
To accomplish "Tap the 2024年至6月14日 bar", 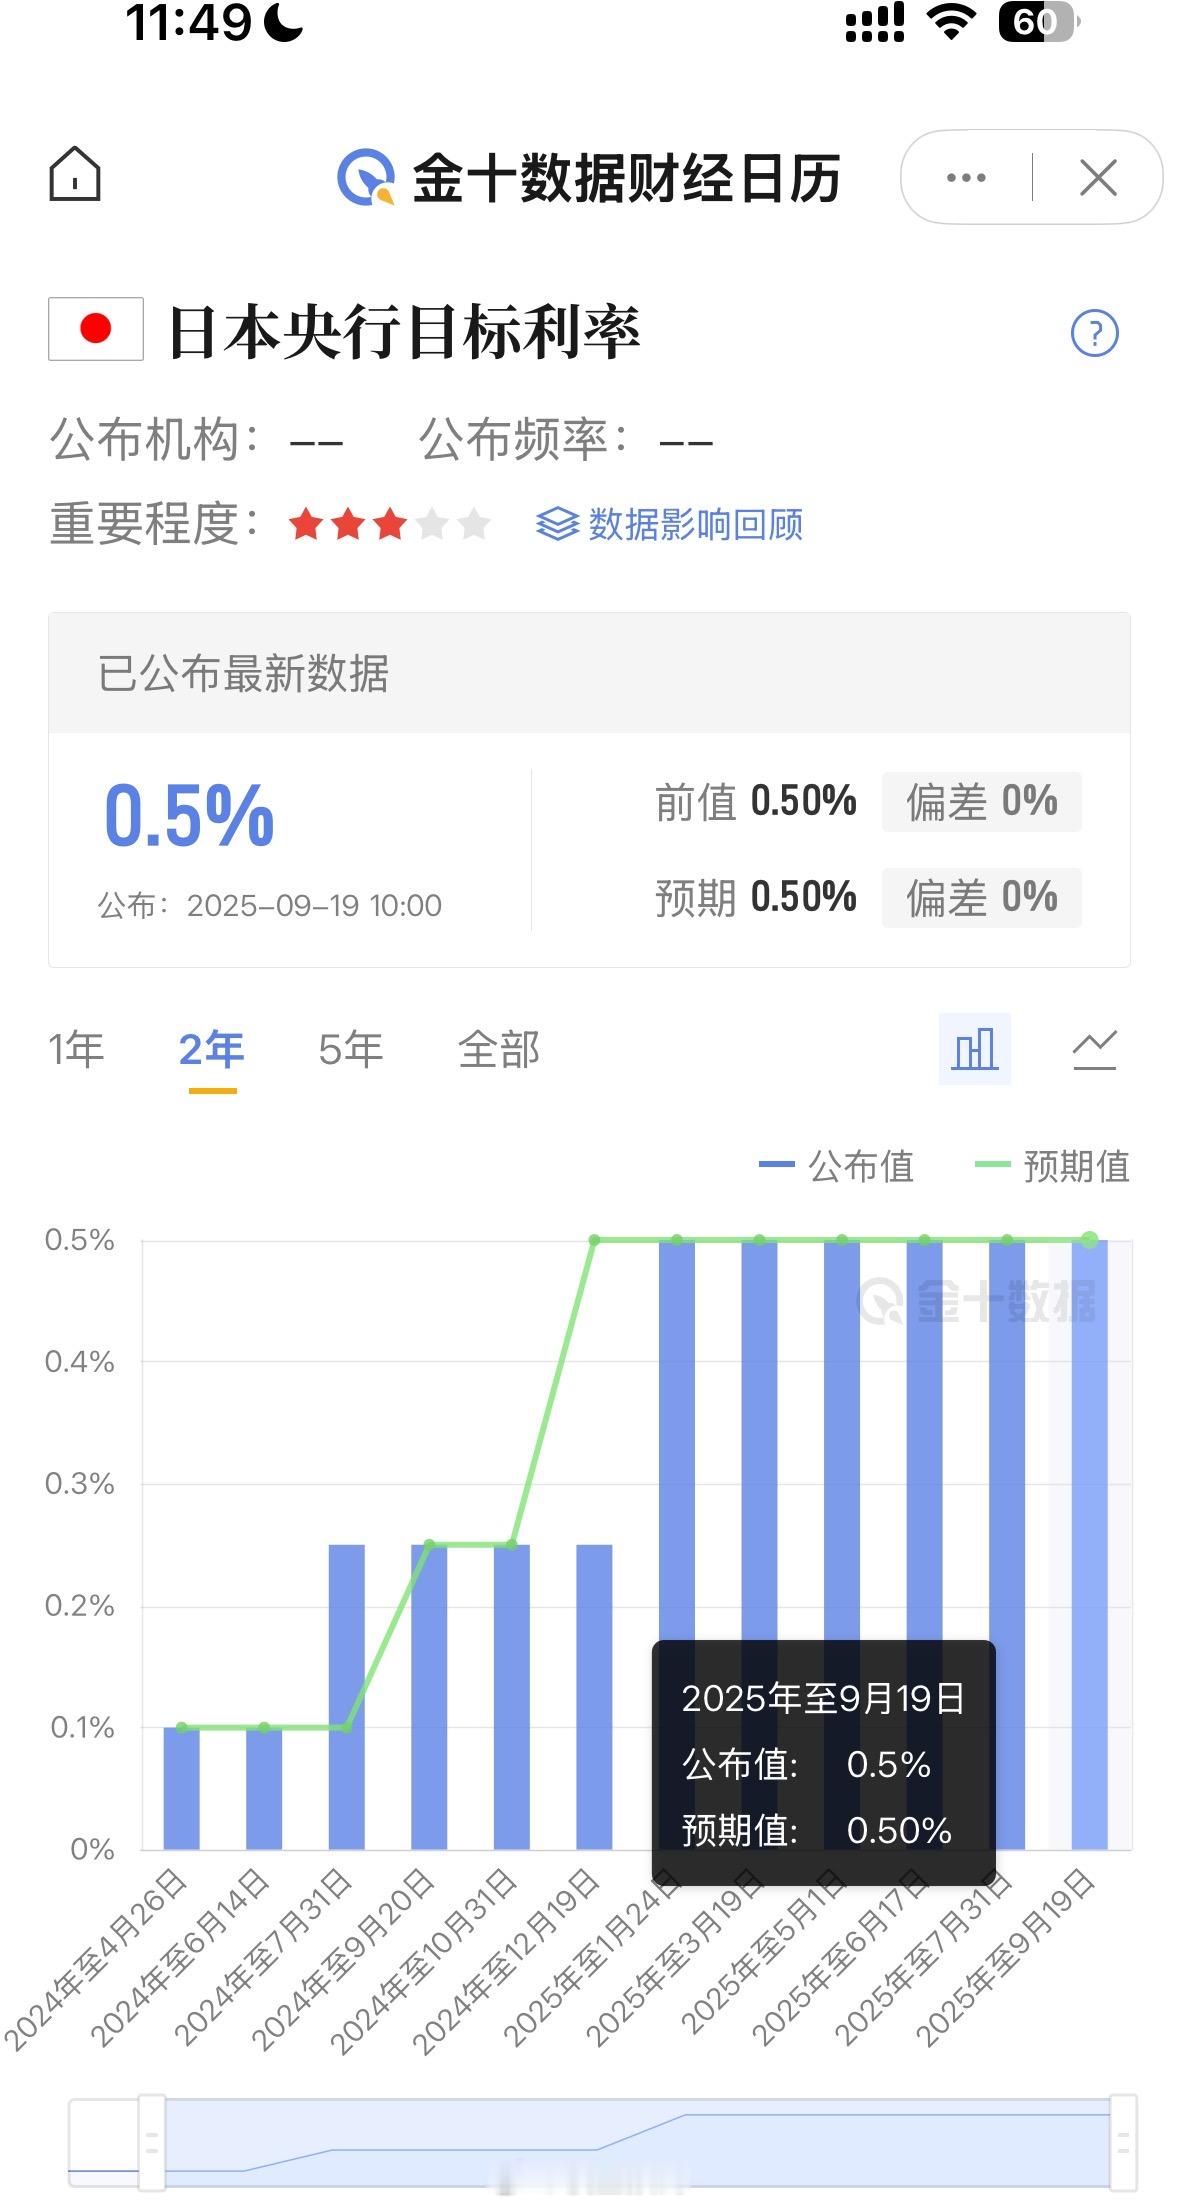I will 264,1788.
